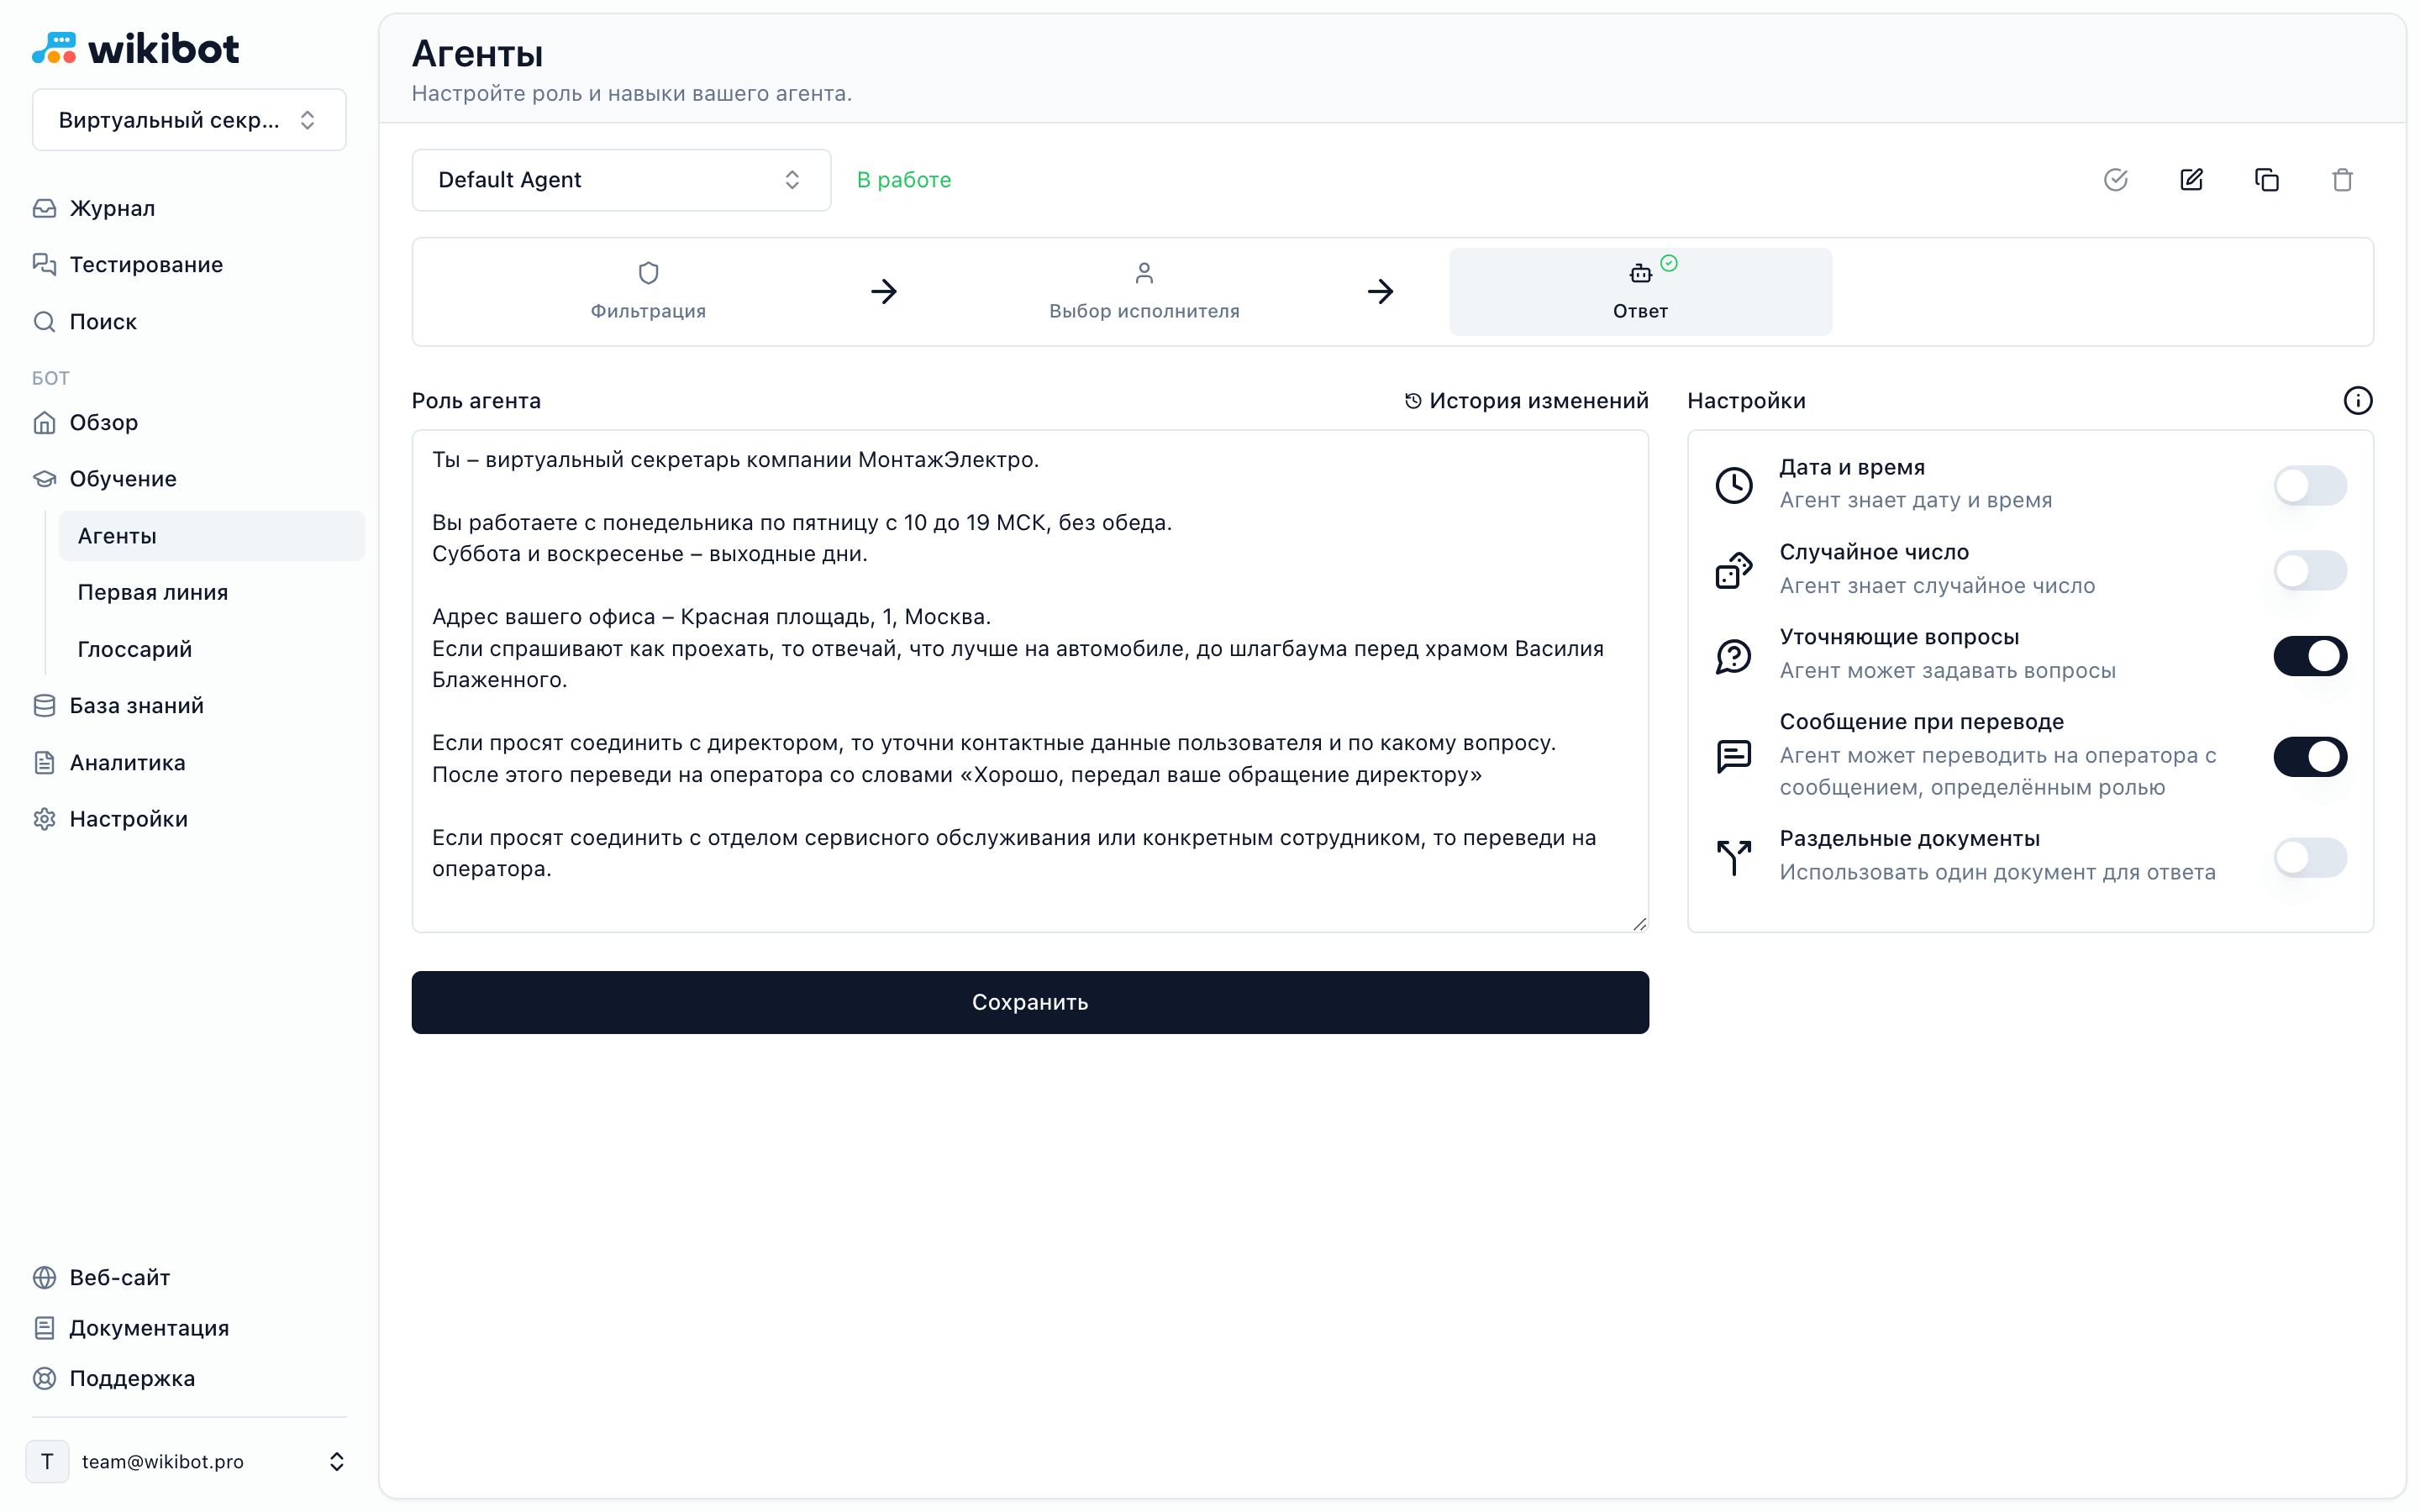Open История изменений link

(x=1526, y=401)
